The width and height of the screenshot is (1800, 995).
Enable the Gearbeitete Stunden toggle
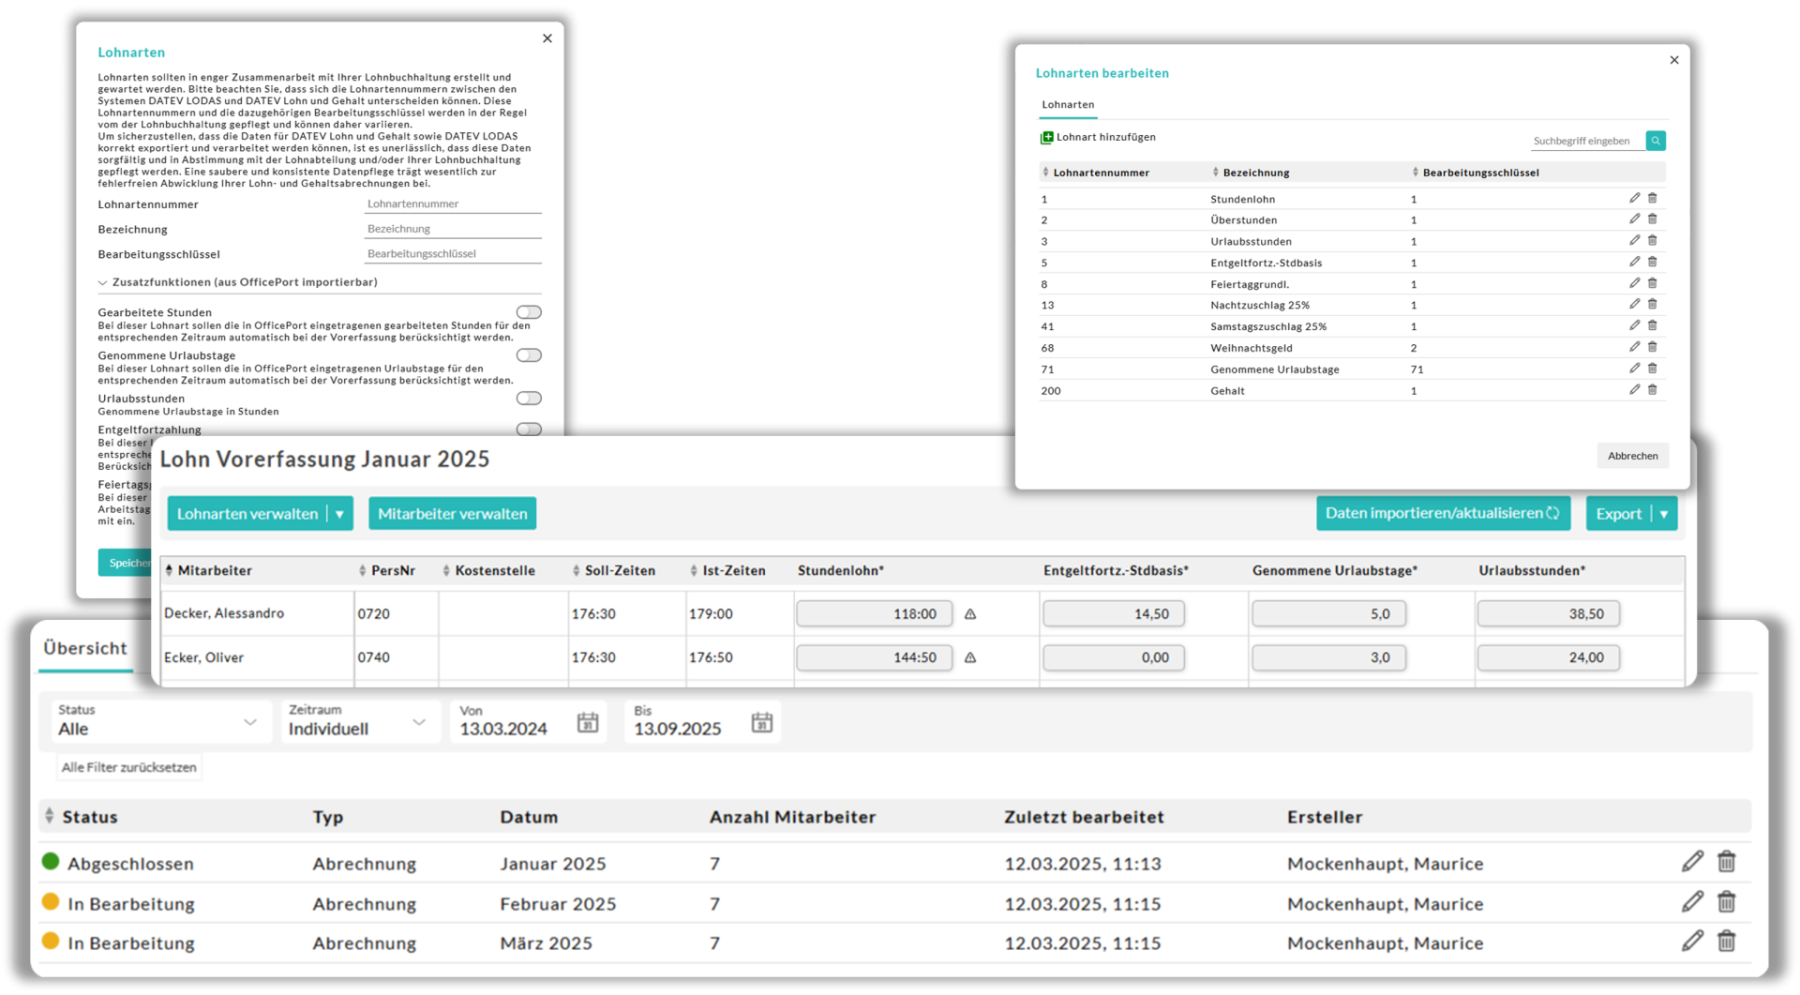tap(528, 312)
